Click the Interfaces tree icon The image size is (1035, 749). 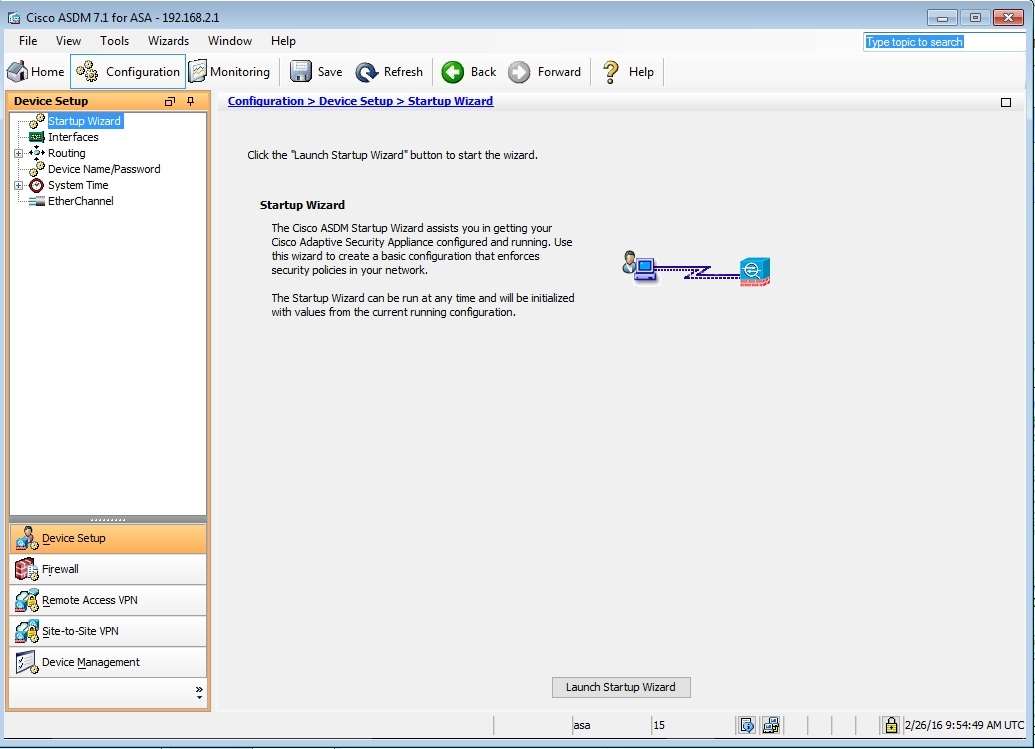pos(37,137)
